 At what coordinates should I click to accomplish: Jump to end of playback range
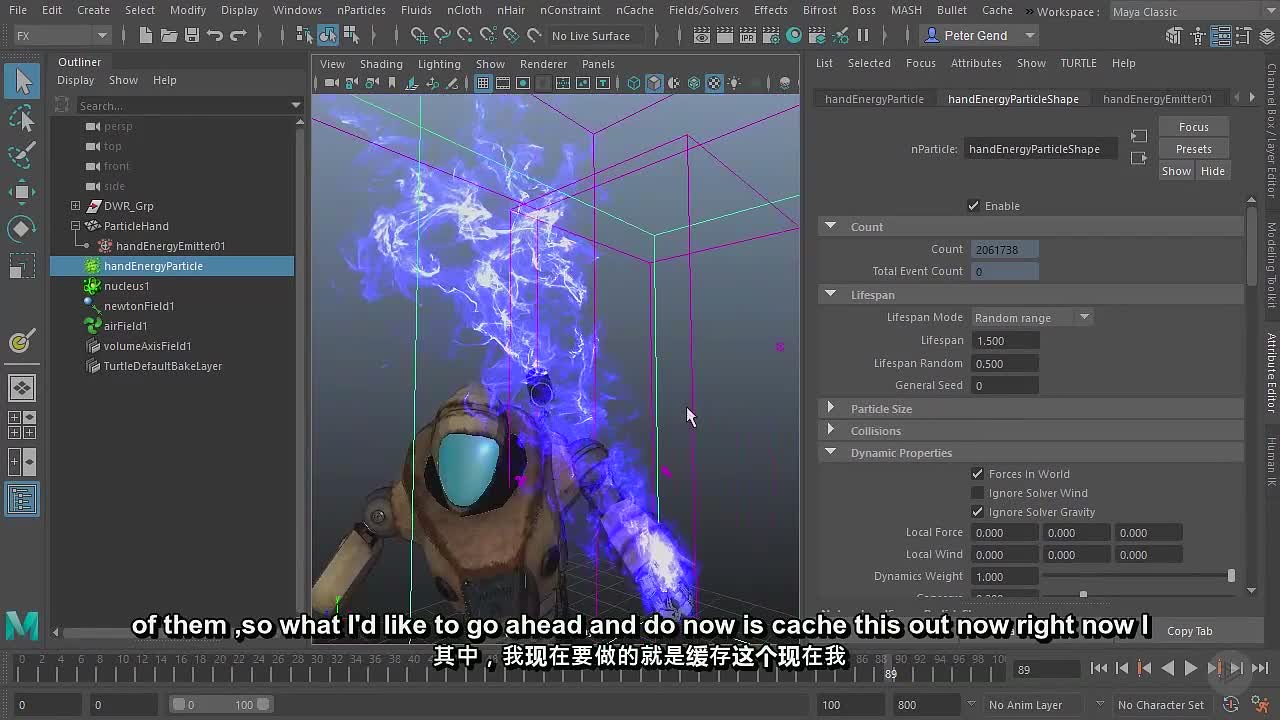(1259, 669)
